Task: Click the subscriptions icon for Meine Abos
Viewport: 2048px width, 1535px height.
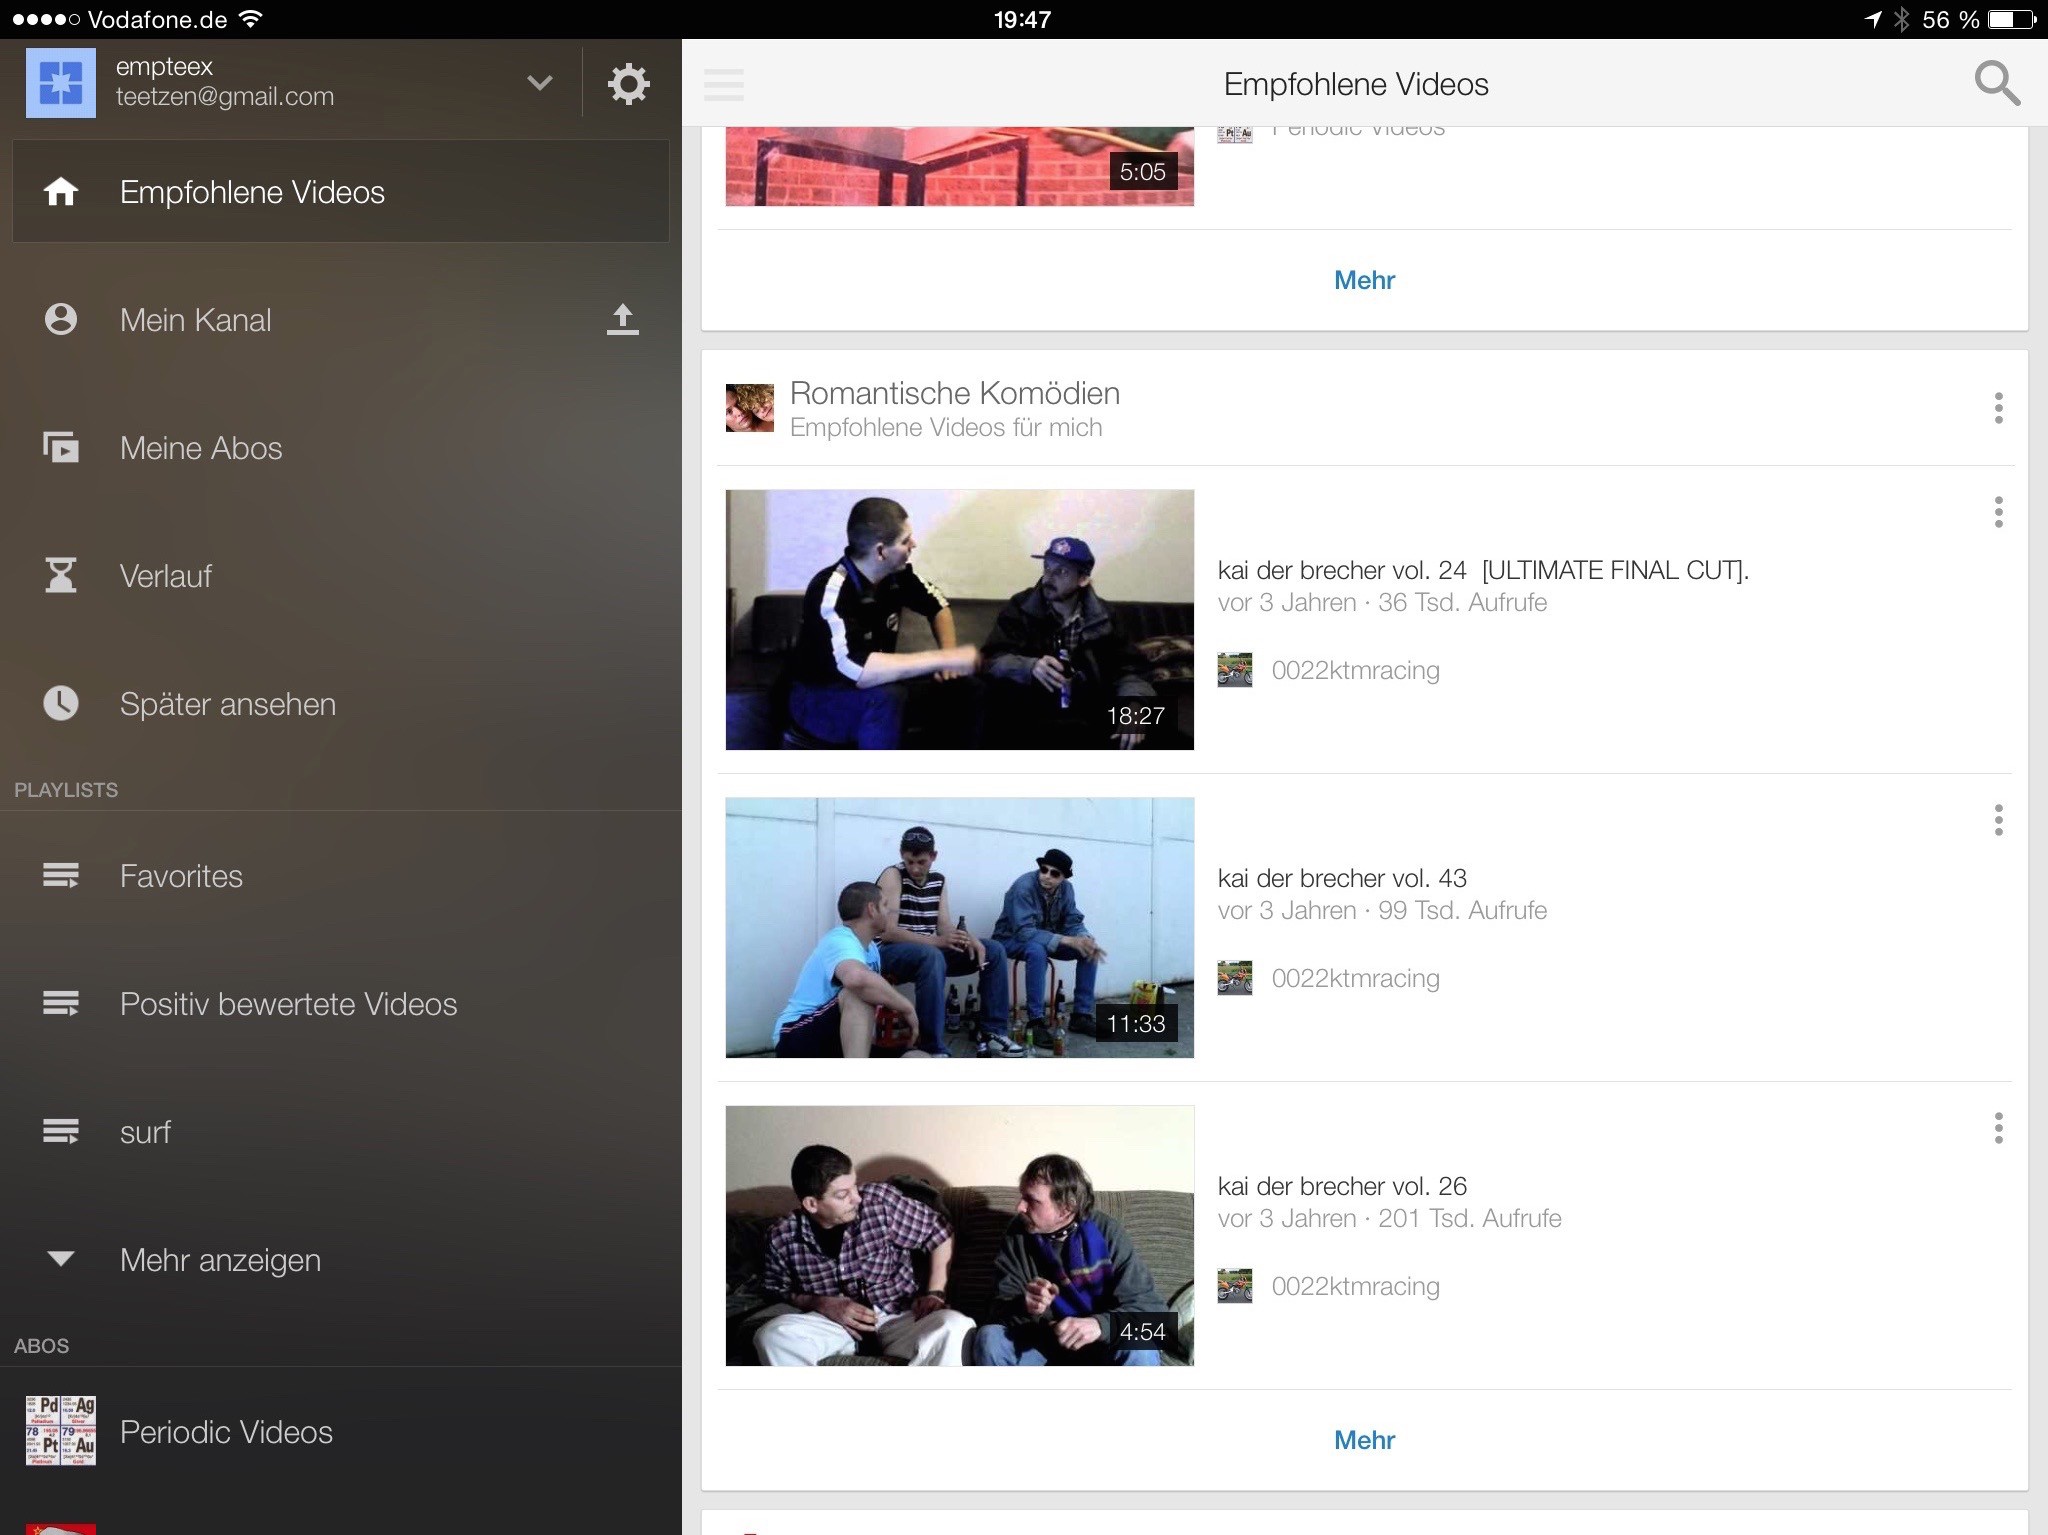Action: (x=60, y=447)
